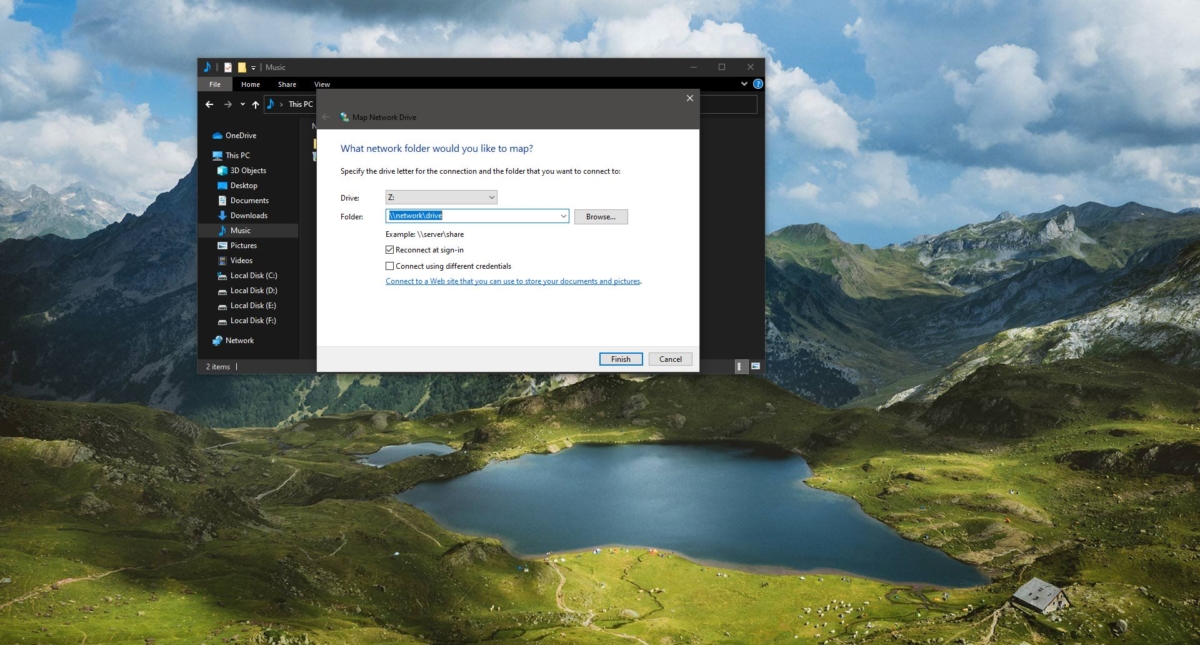Click the back navigation arrow
1200x645 pixels.
pyautogui.click(x=209, y=104)
